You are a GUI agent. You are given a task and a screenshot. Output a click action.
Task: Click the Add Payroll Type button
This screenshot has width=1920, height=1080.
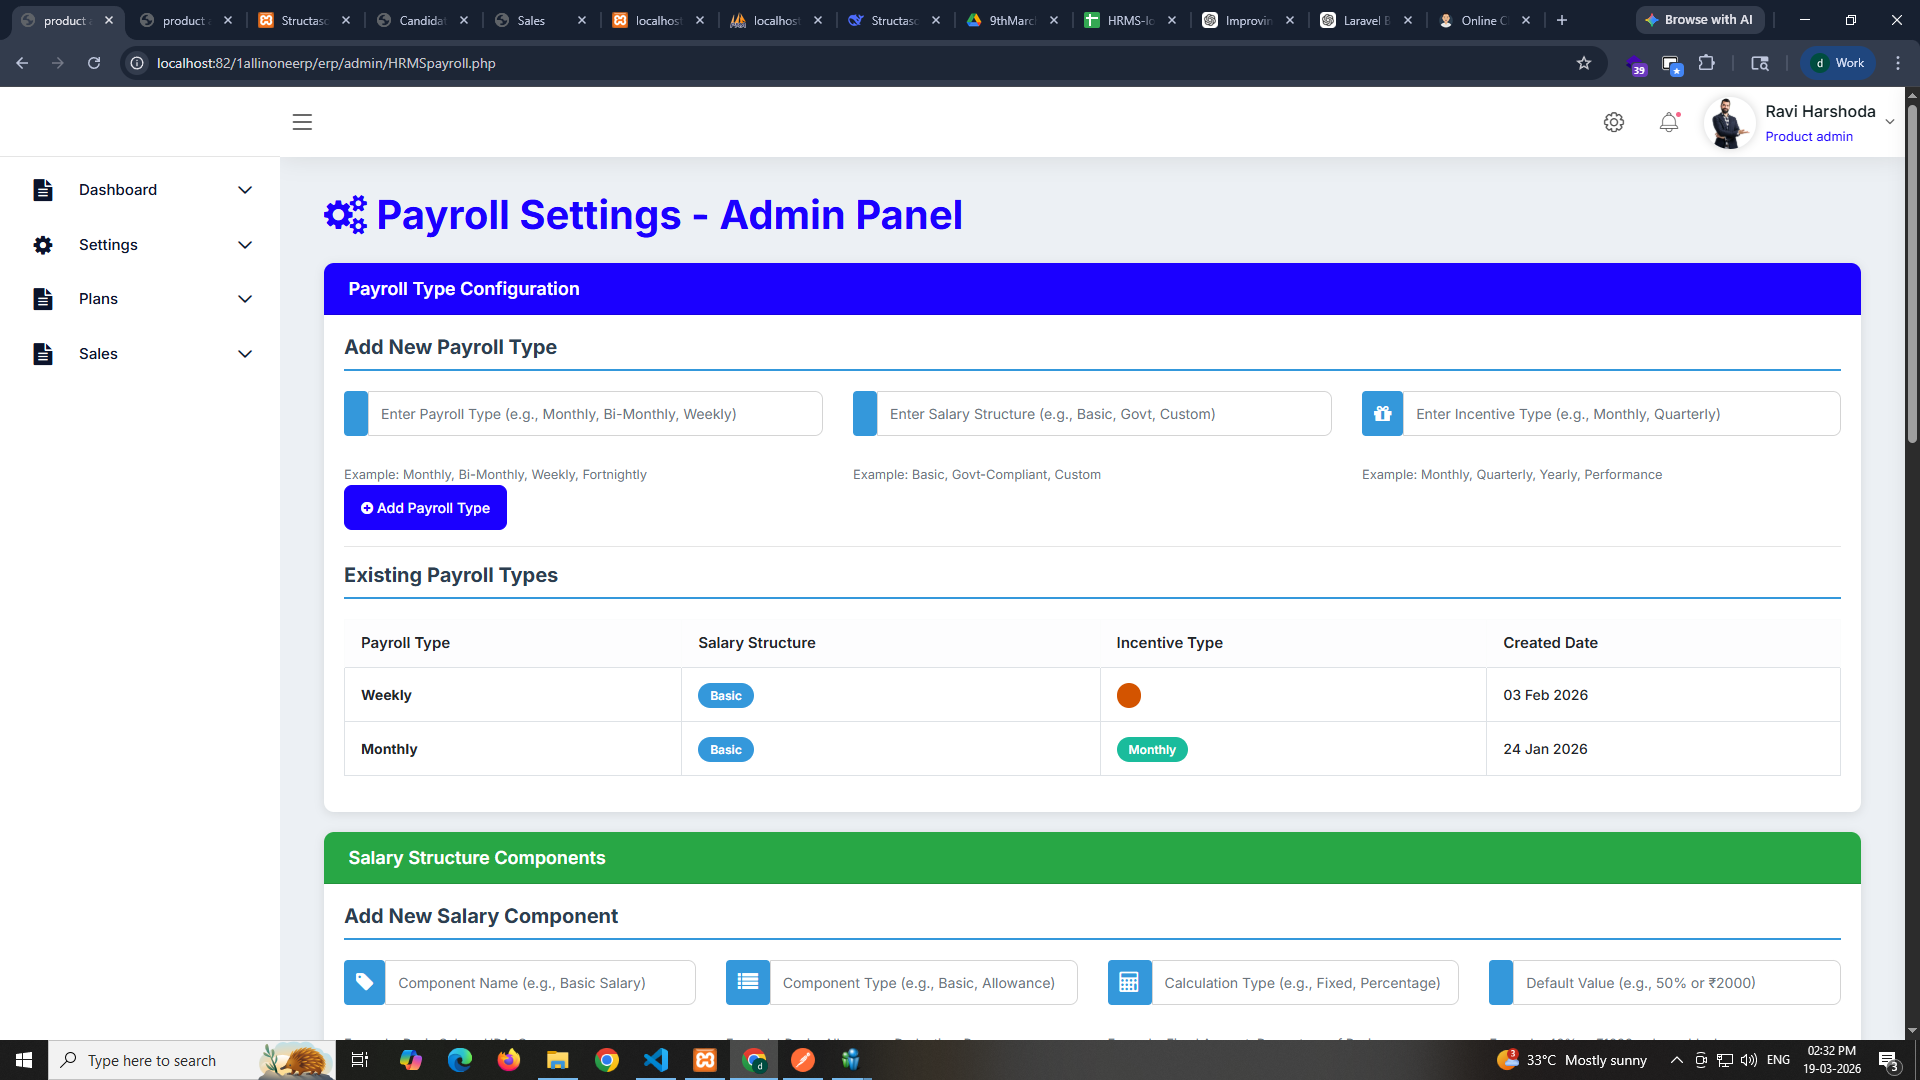(x=425, y=508)
